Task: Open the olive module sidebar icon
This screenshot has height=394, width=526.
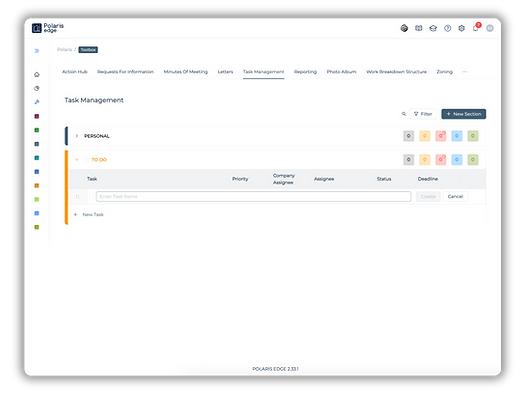Action: pos(37,227)
